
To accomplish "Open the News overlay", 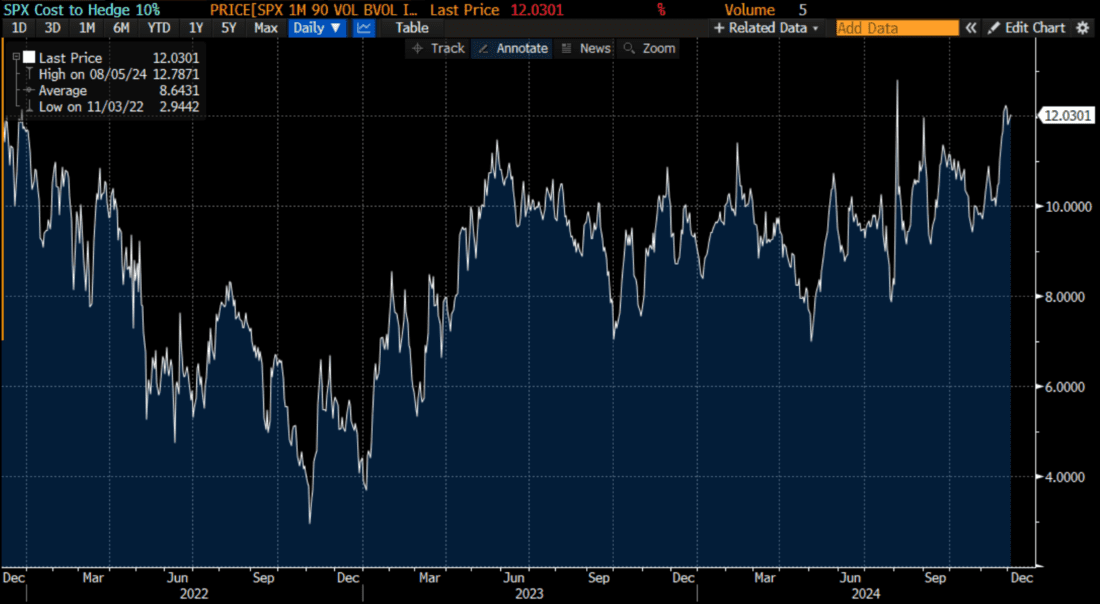I will 586,48.
